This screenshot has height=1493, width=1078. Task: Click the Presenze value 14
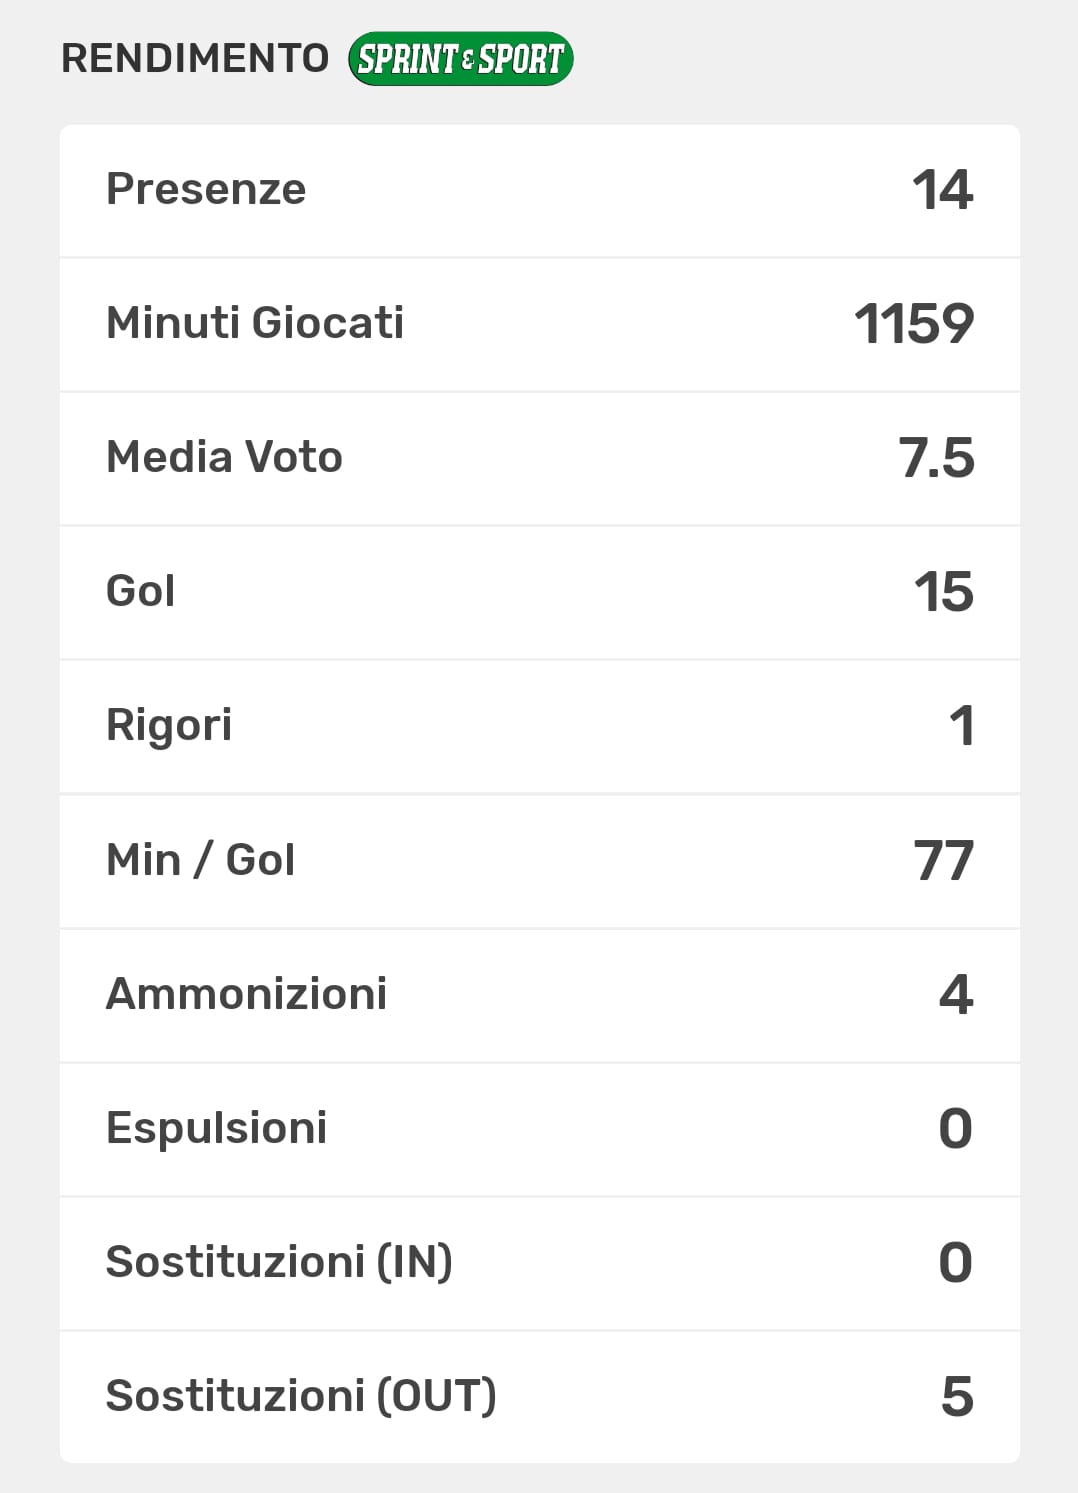point(942,190)
